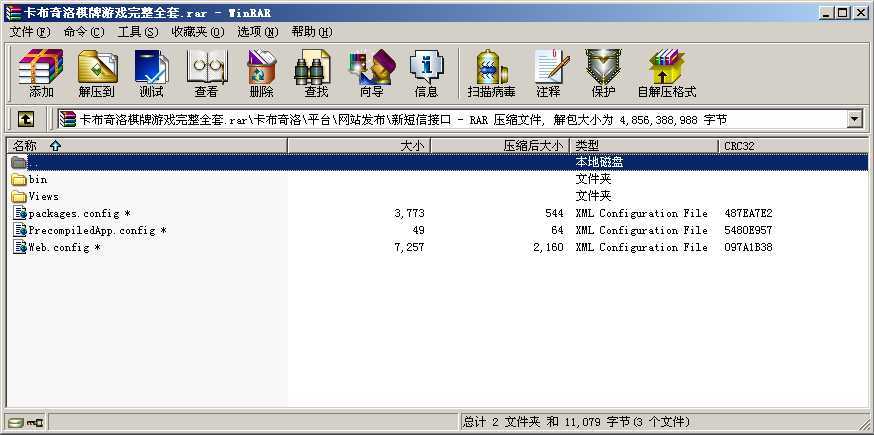Click the Delete (删除) toolbar icon
This screenshot has width=874, height=435.
tap(261, 72)
